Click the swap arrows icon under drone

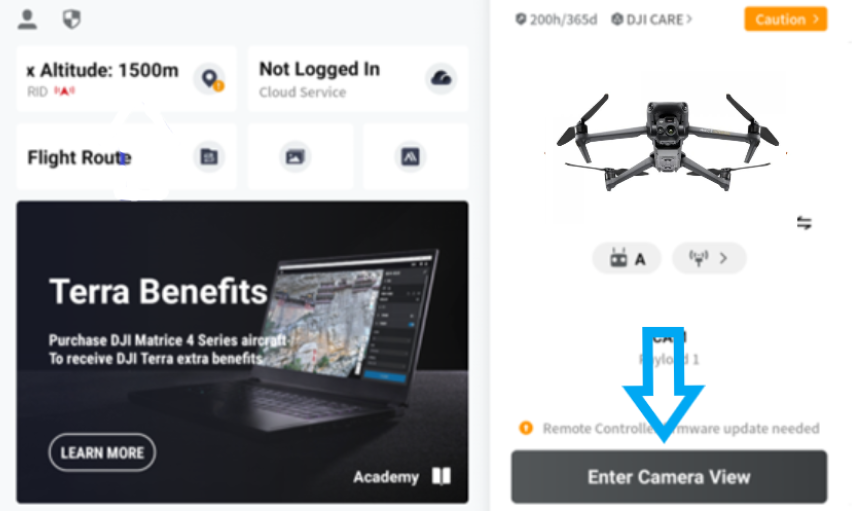804,223
